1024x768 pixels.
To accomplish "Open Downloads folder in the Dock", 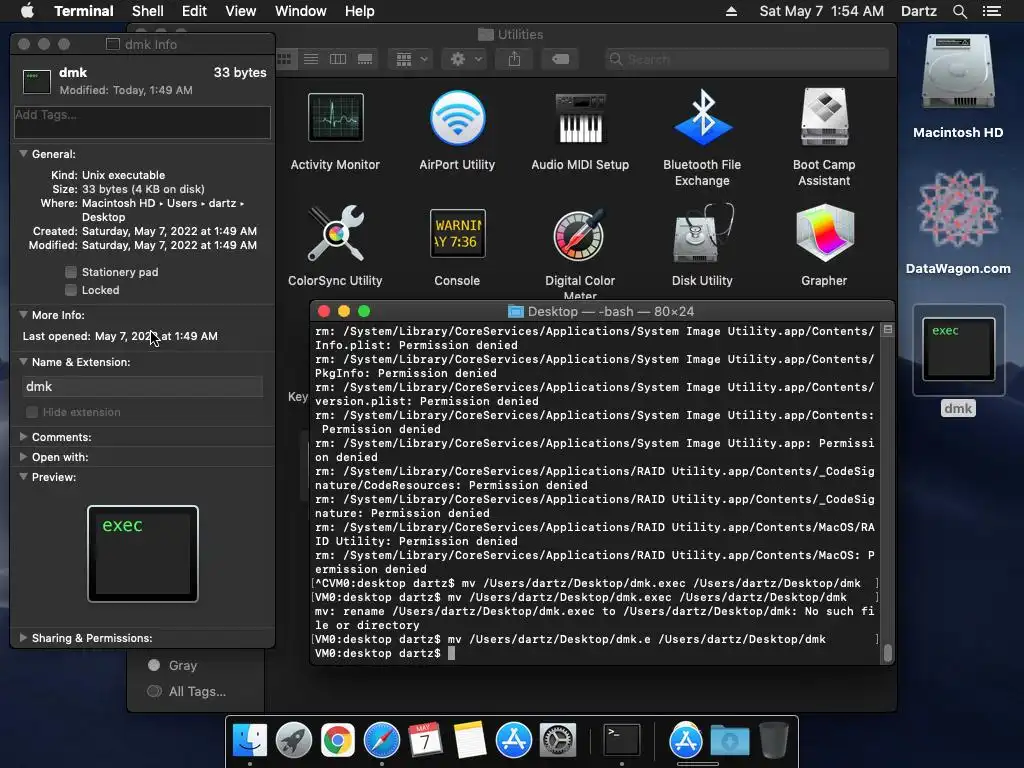I will pyautogui.click(x=729, y=741).
